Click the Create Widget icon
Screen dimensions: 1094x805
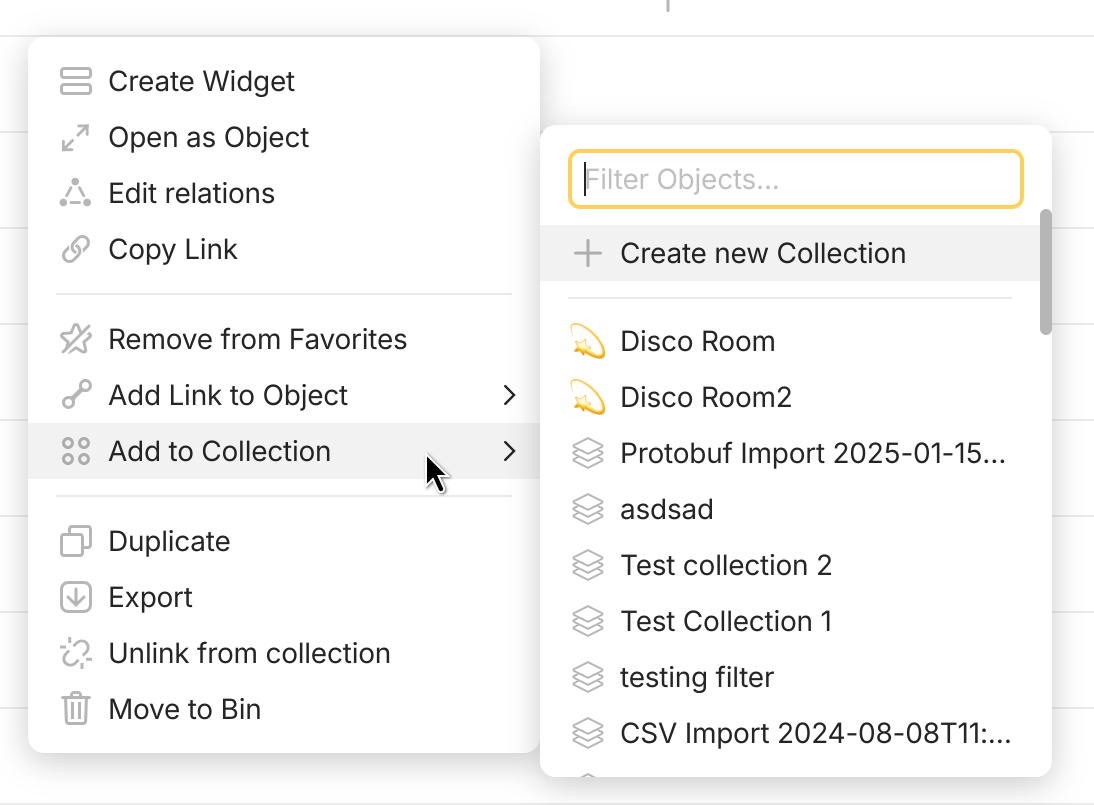[76, 81]
